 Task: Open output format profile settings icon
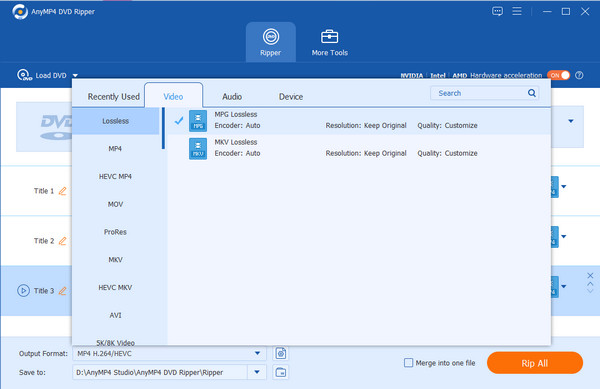[280, 353]
